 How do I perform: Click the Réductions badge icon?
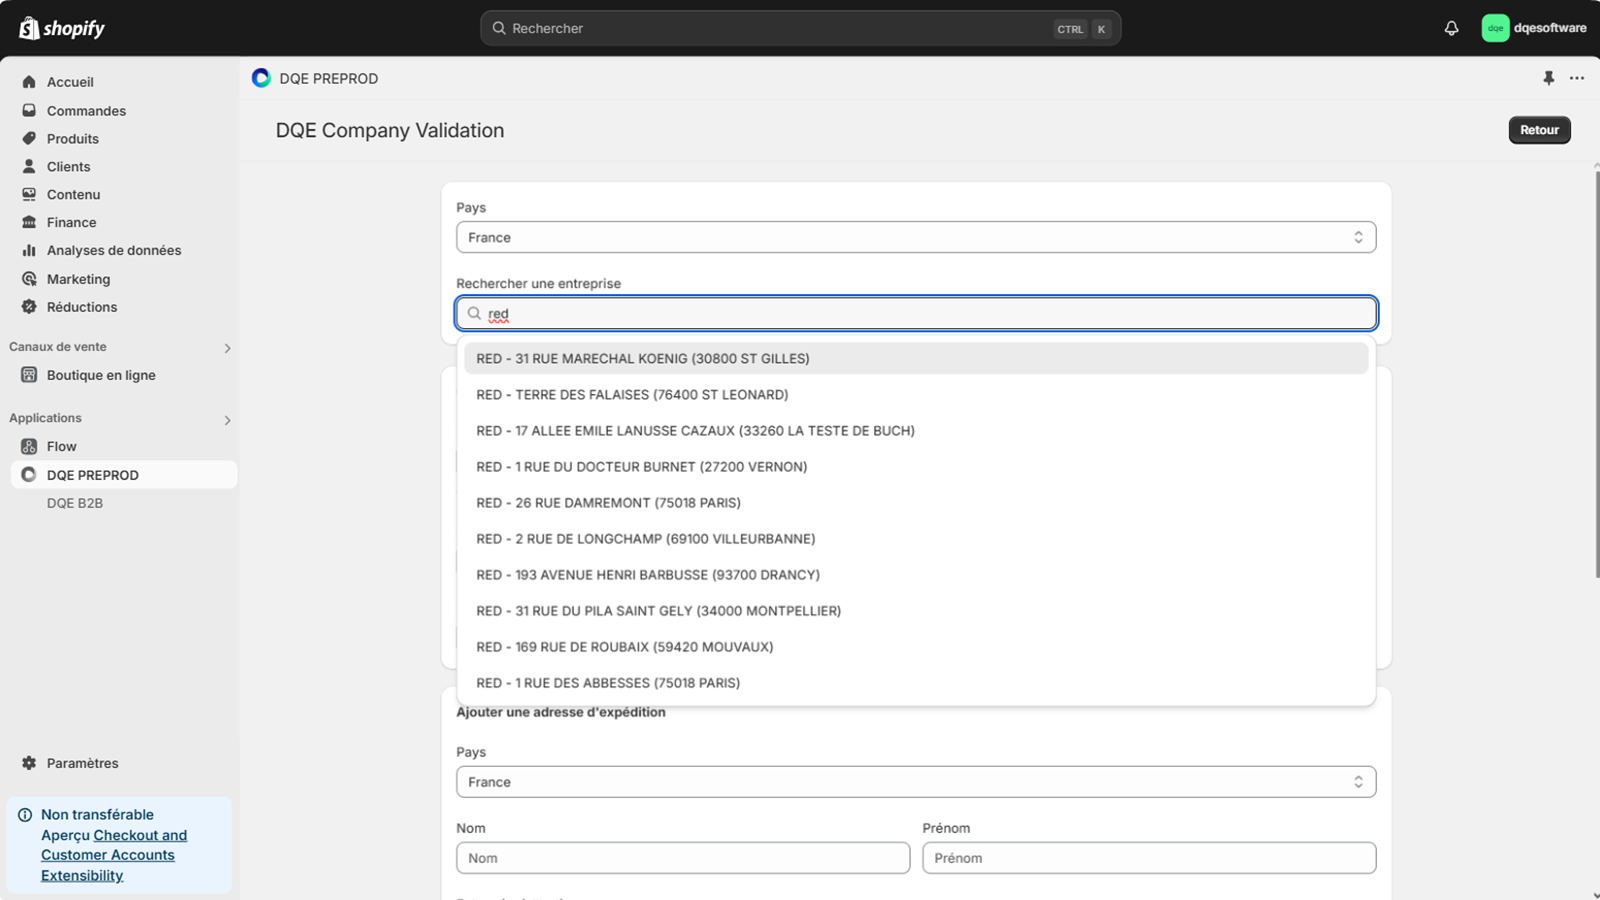click(29, 307)
